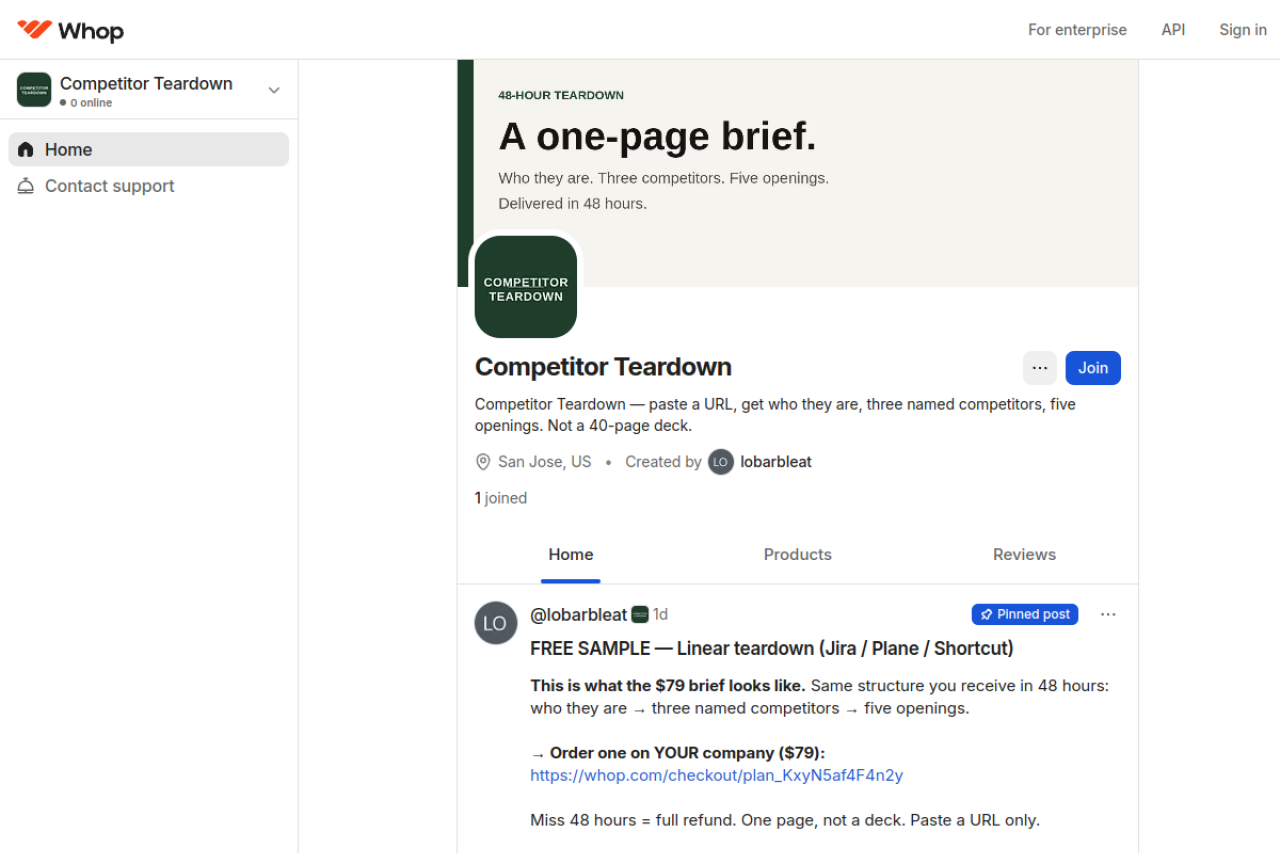Screen dimensions: 1280x853
Task: Open creator profile lobarbleat link
Action: pos(776,462)
